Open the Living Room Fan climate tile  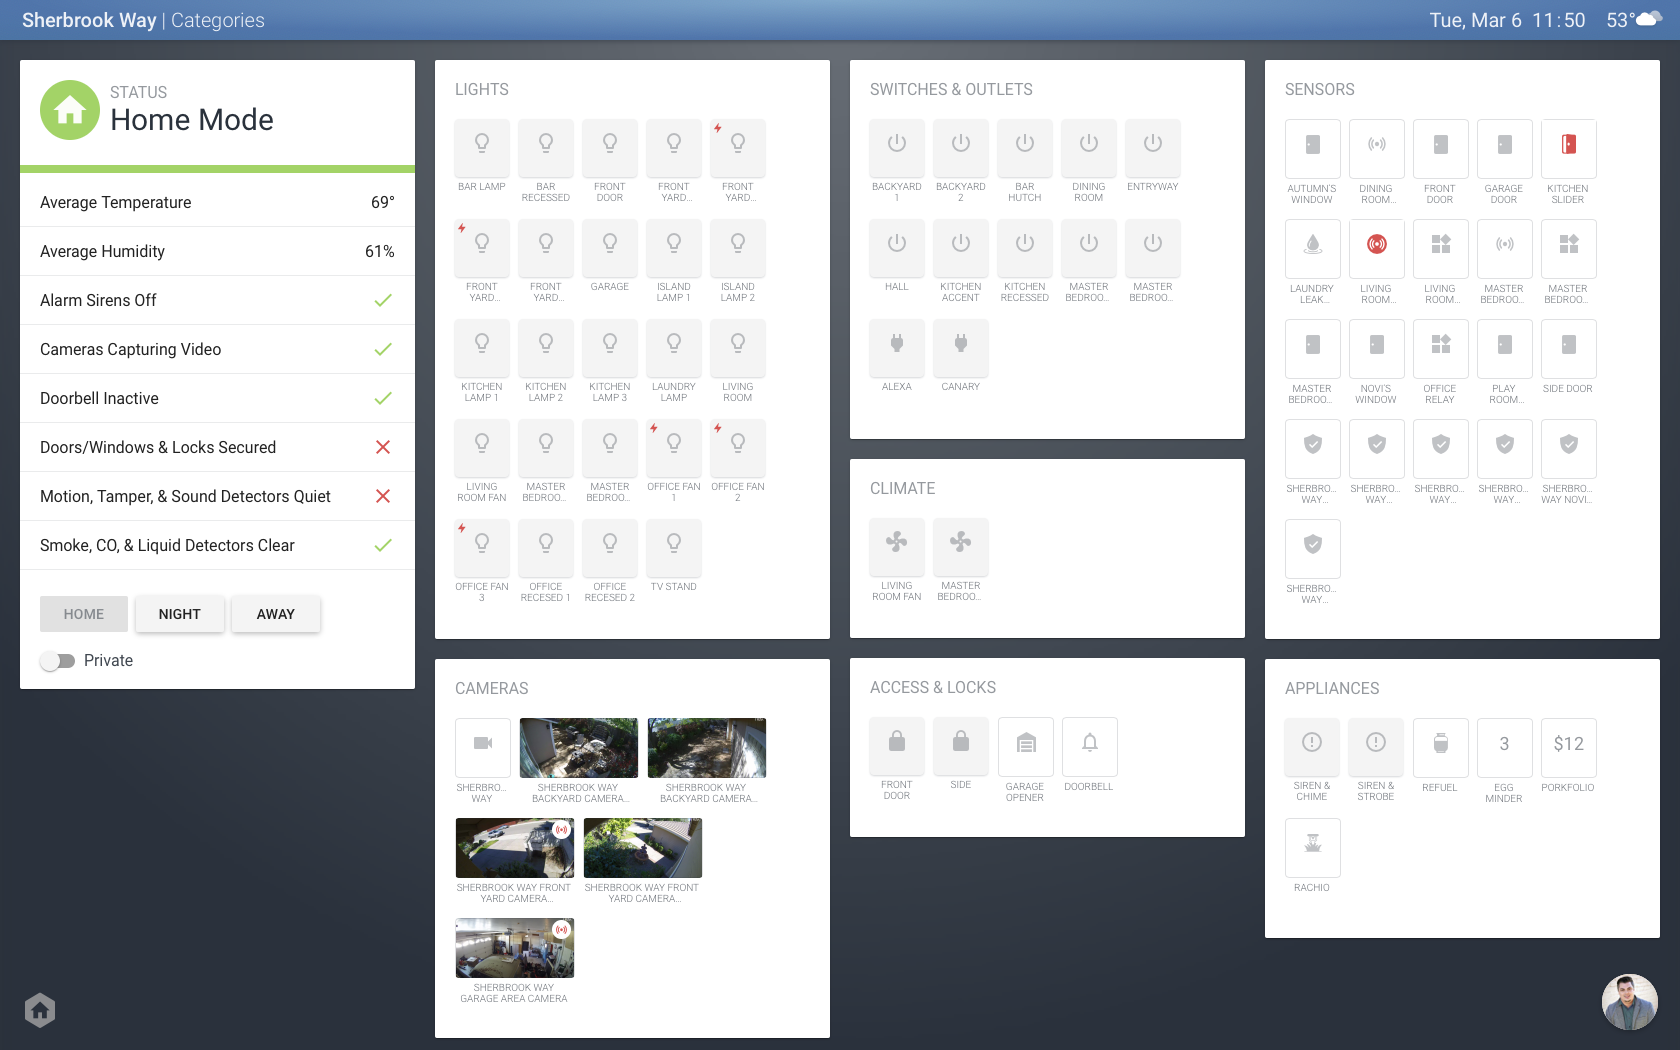click(897, 547)
